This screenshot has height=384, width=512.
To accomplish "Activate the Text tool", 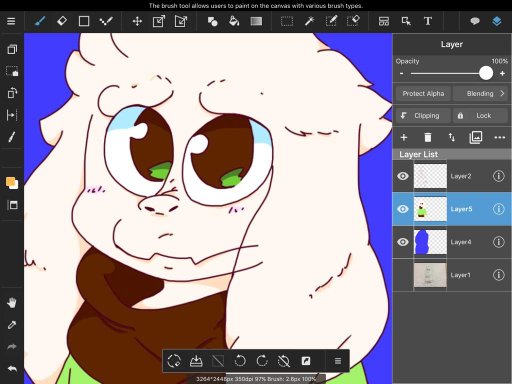I will click(x=428, y=21).
